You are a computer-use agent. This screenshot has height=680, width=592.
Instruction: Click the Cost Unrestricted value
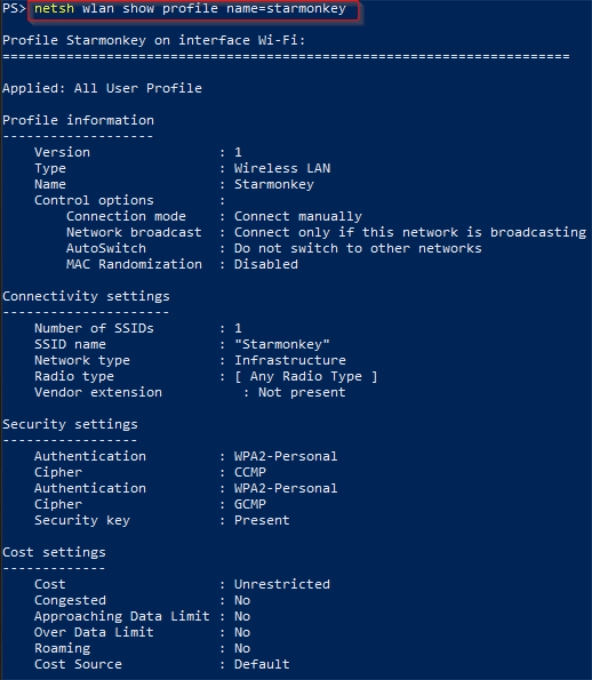click(x=282, y=584)
